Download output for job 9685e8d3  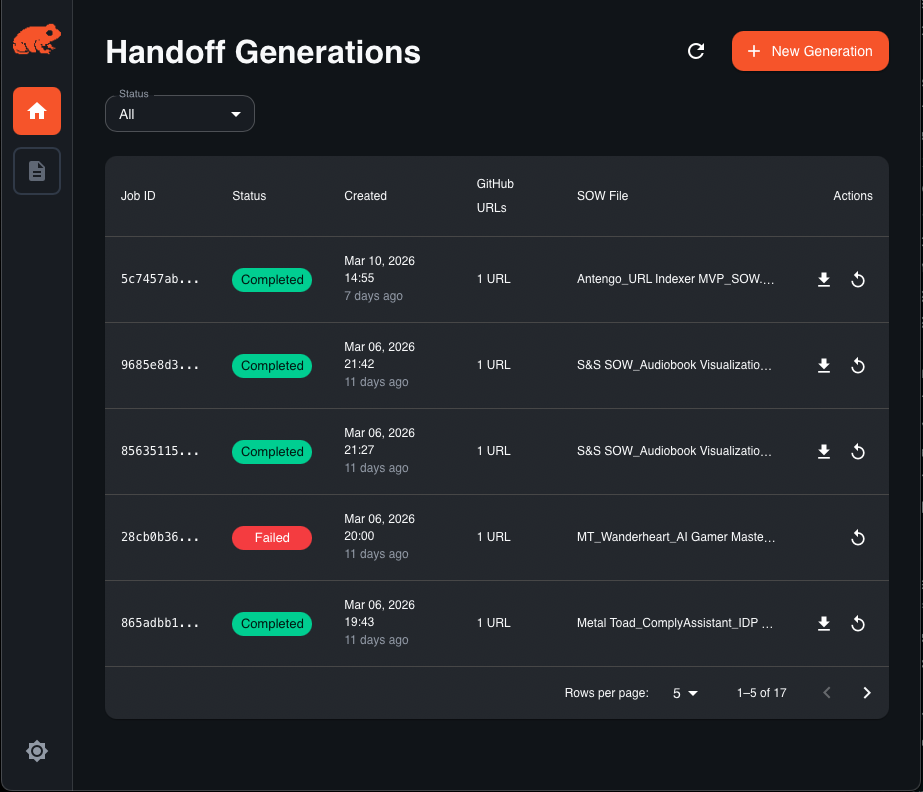tap(824, 365)
